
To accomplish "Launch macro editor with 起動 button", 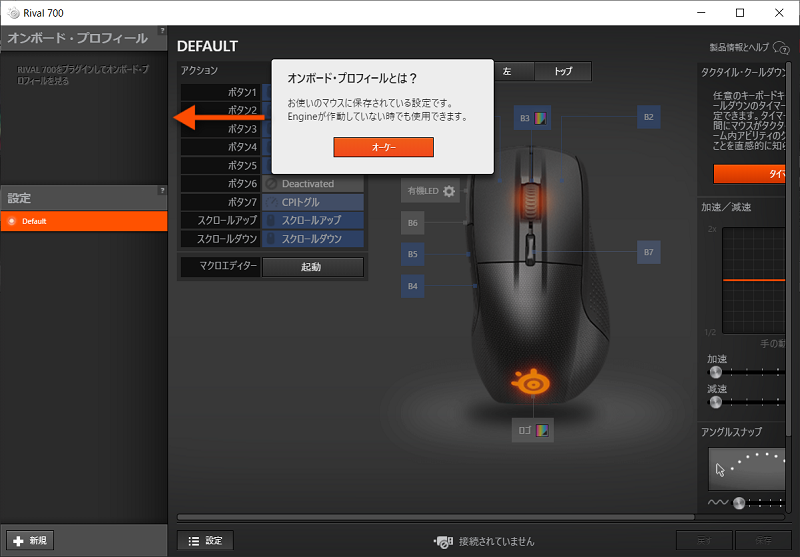I will pos(313,267).
